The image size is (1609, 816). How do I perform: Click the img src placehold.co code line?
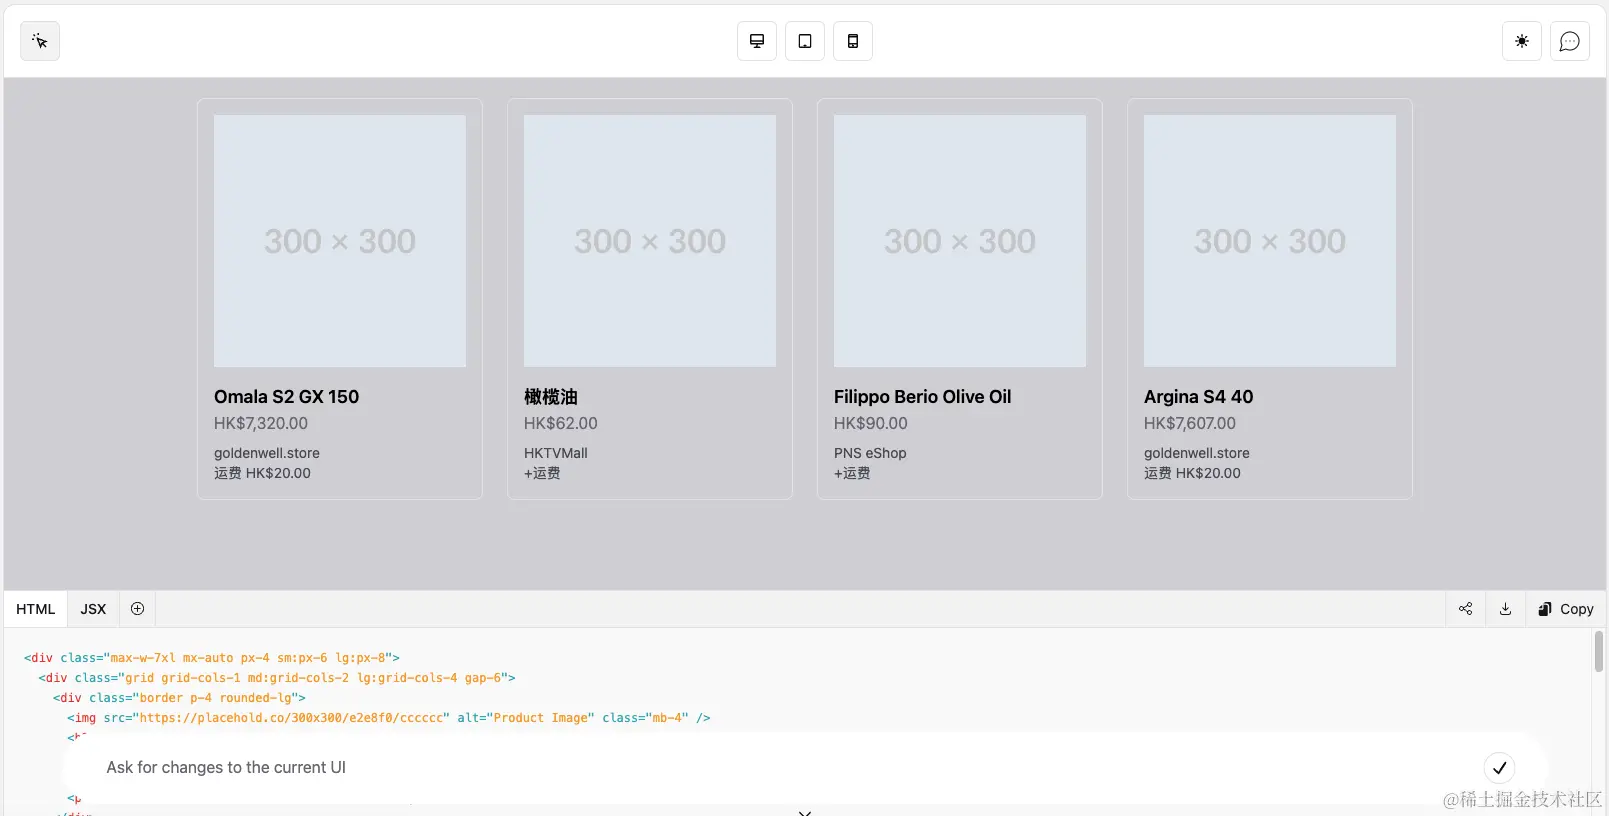click(389, 718)
